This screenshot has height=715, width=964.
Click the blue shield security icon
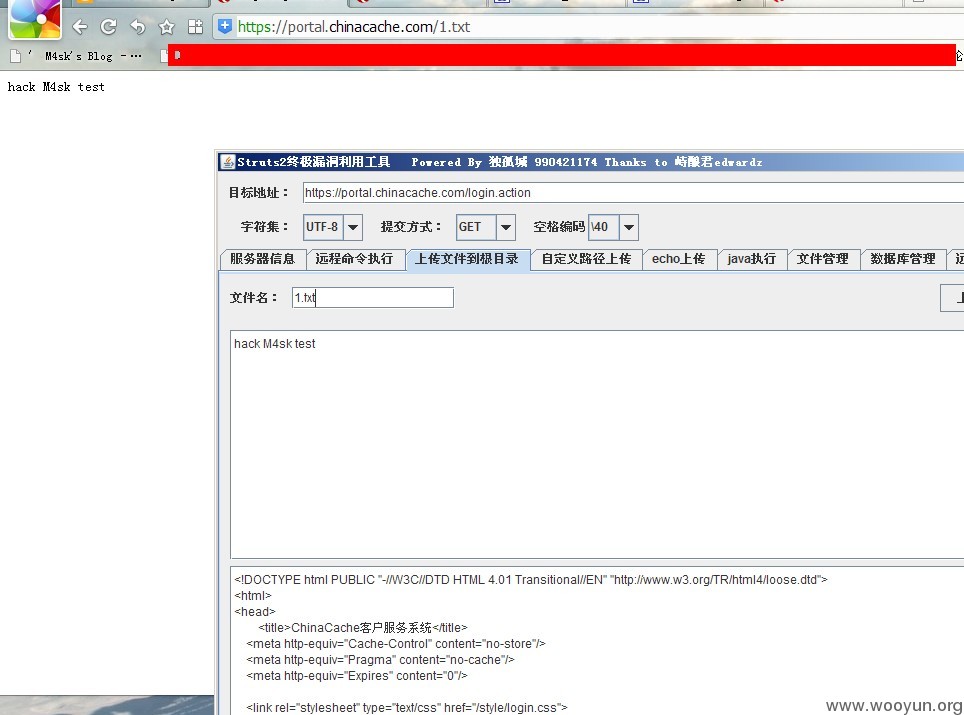[x=225, y=26]
